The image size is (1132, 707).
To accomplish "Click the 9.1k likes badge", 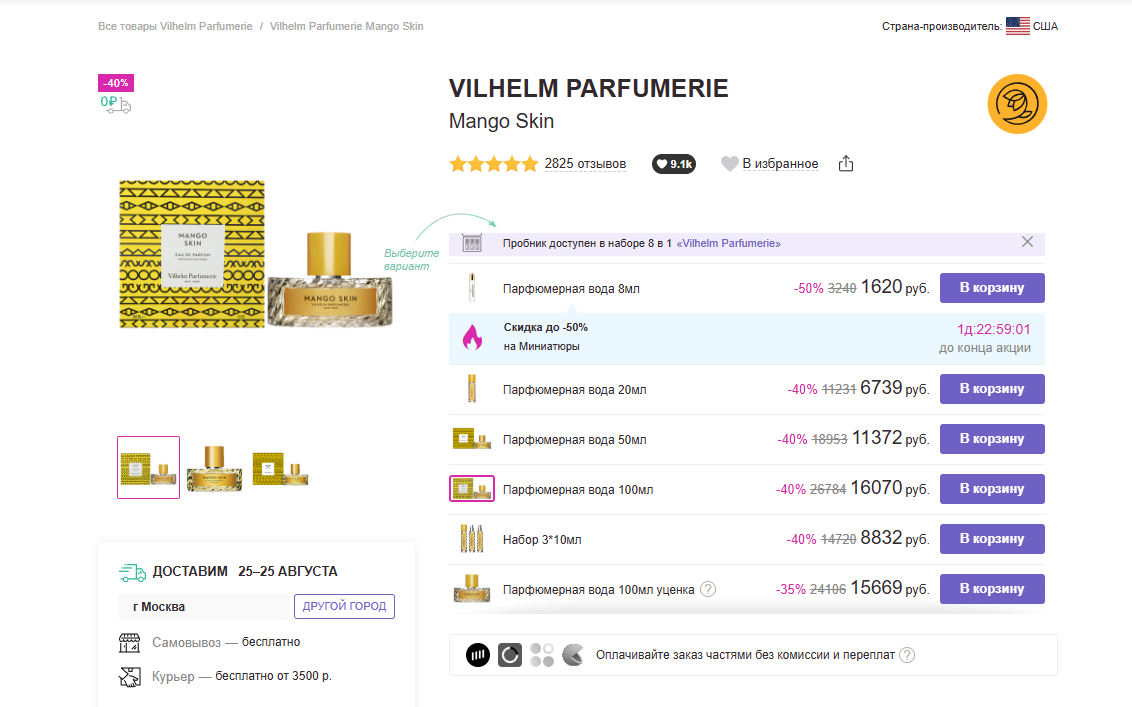I will (674, 164).
